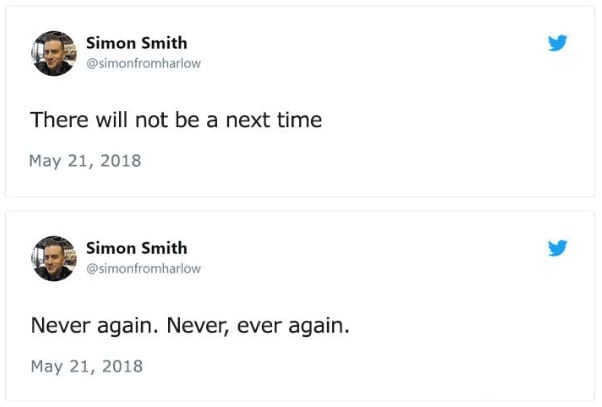Click the text "Never again. Never, ever again."
Viewport: 602px width, 407px height.
[190, 326]
